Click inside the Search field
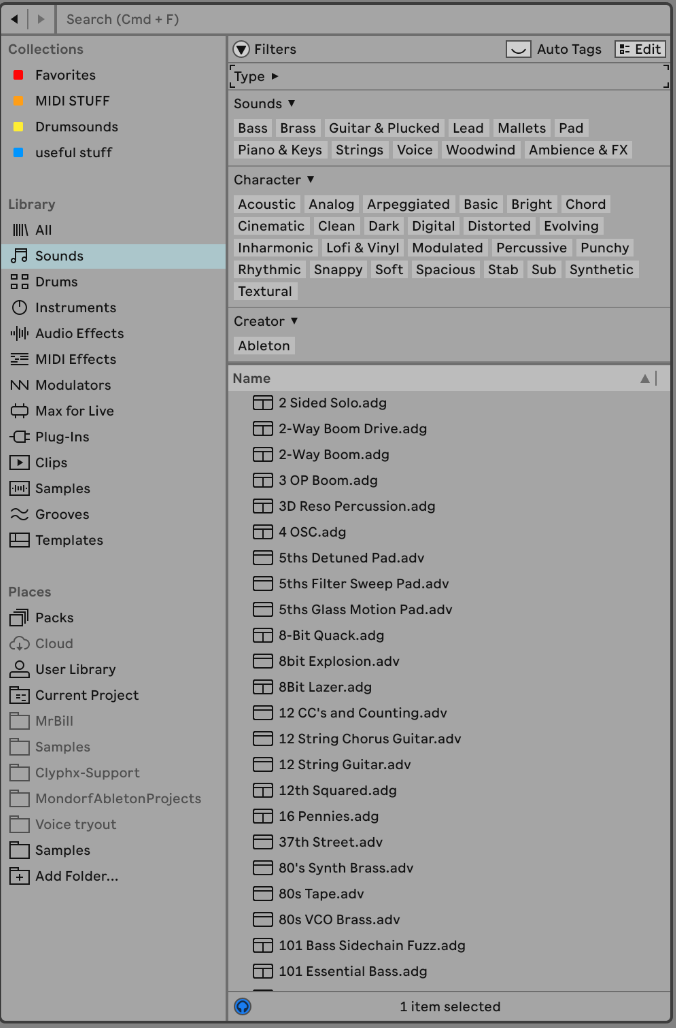Image resolution: width=676 pixels, height=1028 pixels. [x=360, y=19]
